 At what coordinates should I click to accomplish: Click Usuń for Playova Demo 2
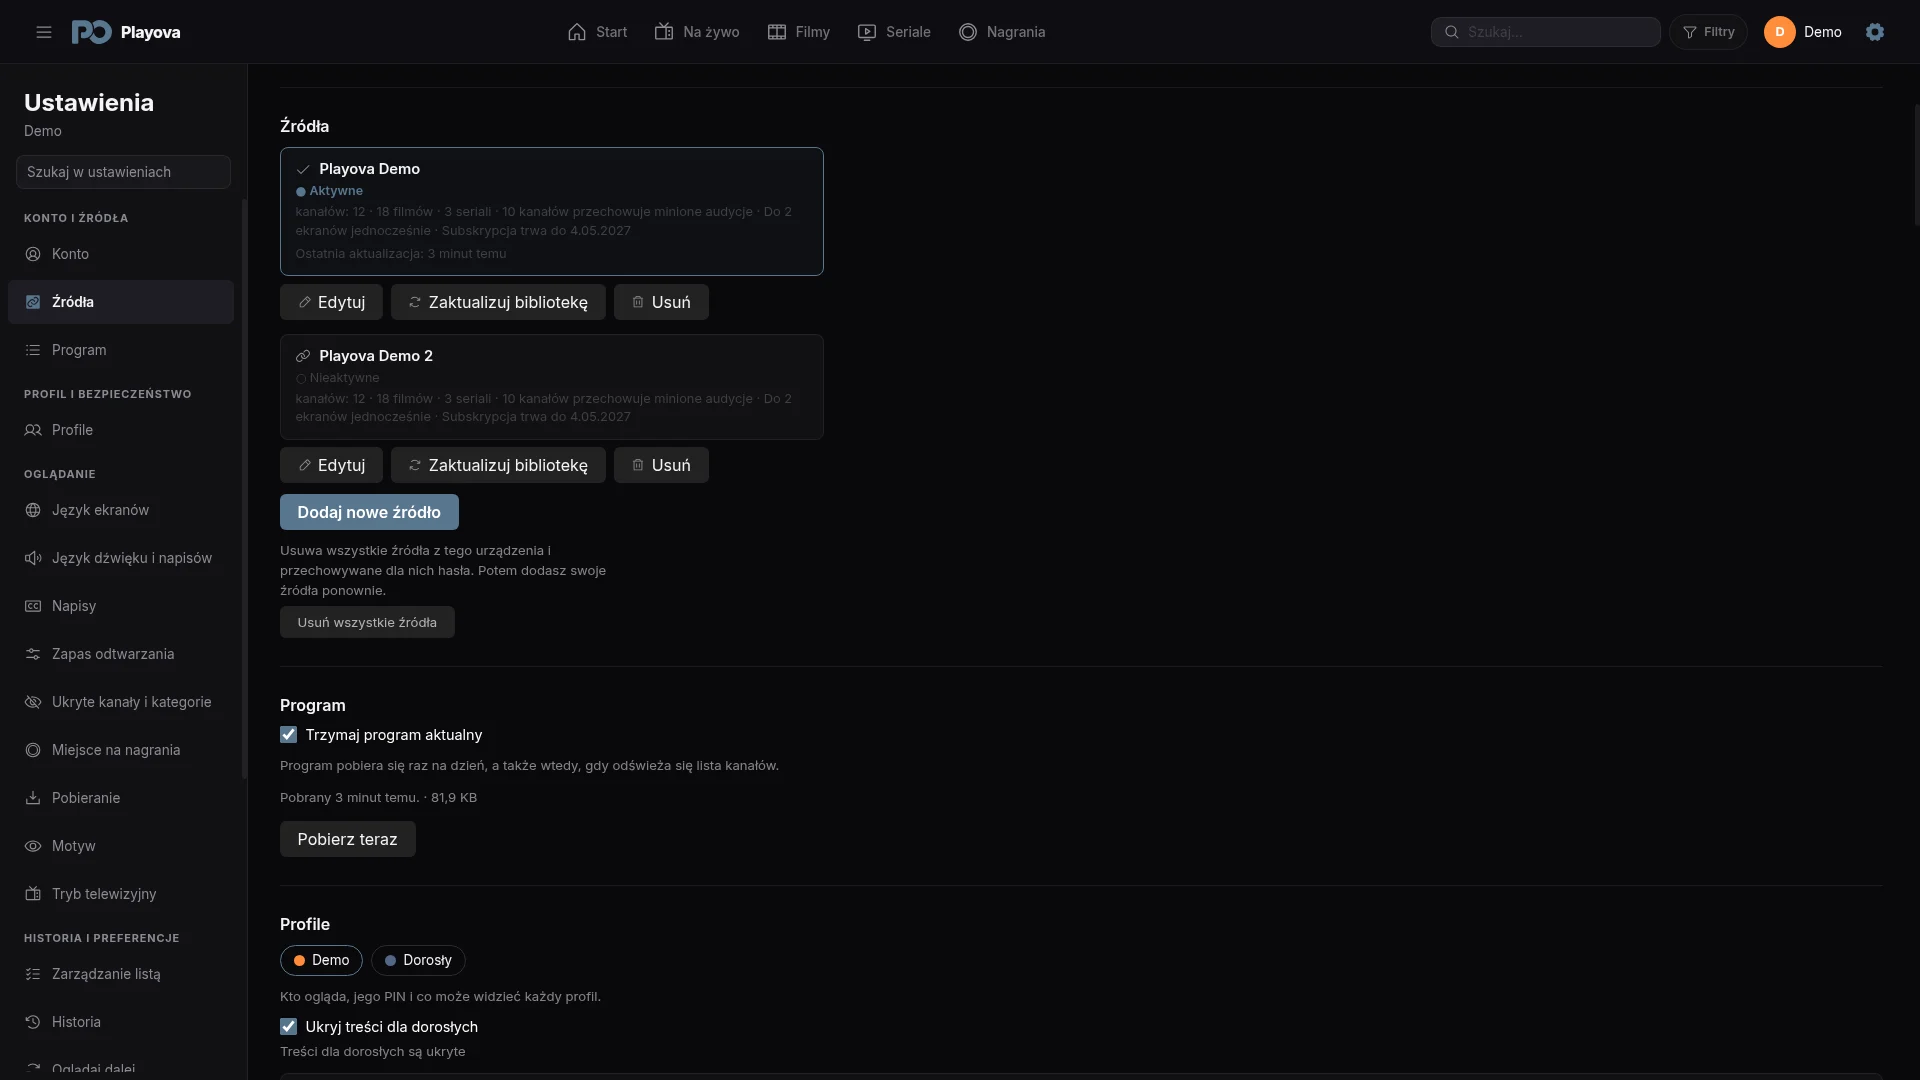(661, 465)
